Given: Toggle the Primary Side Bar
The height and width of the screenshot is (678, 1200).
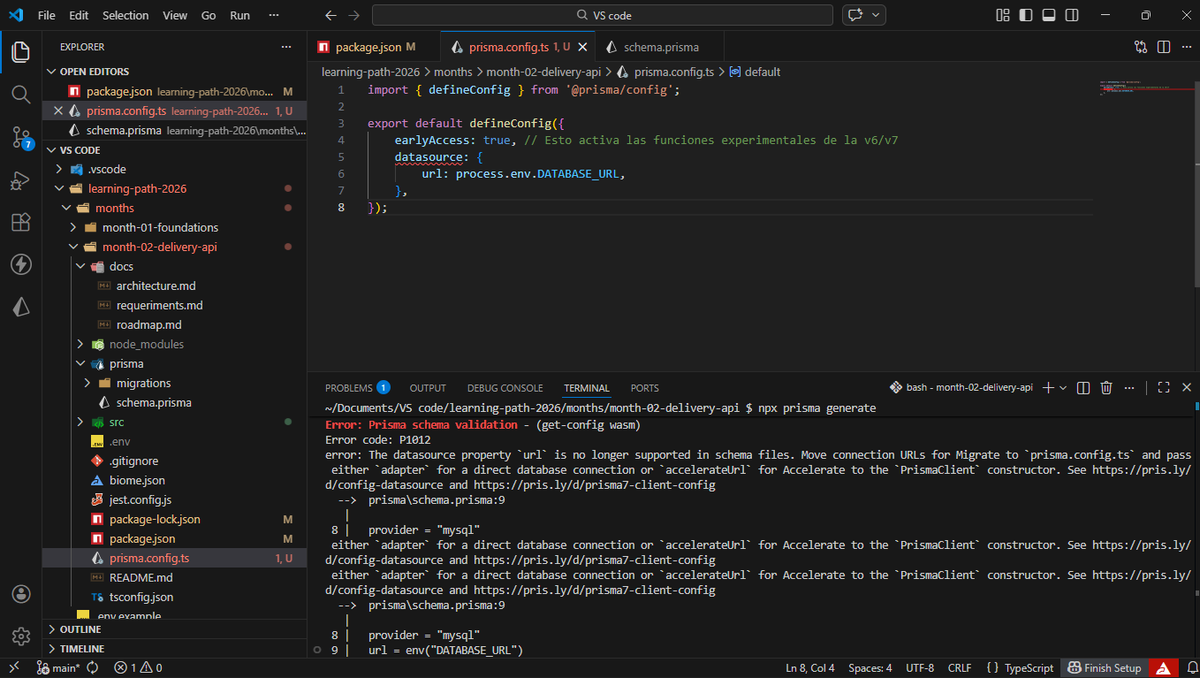Looking at the screenshot, I should (x=1026, y=15).
